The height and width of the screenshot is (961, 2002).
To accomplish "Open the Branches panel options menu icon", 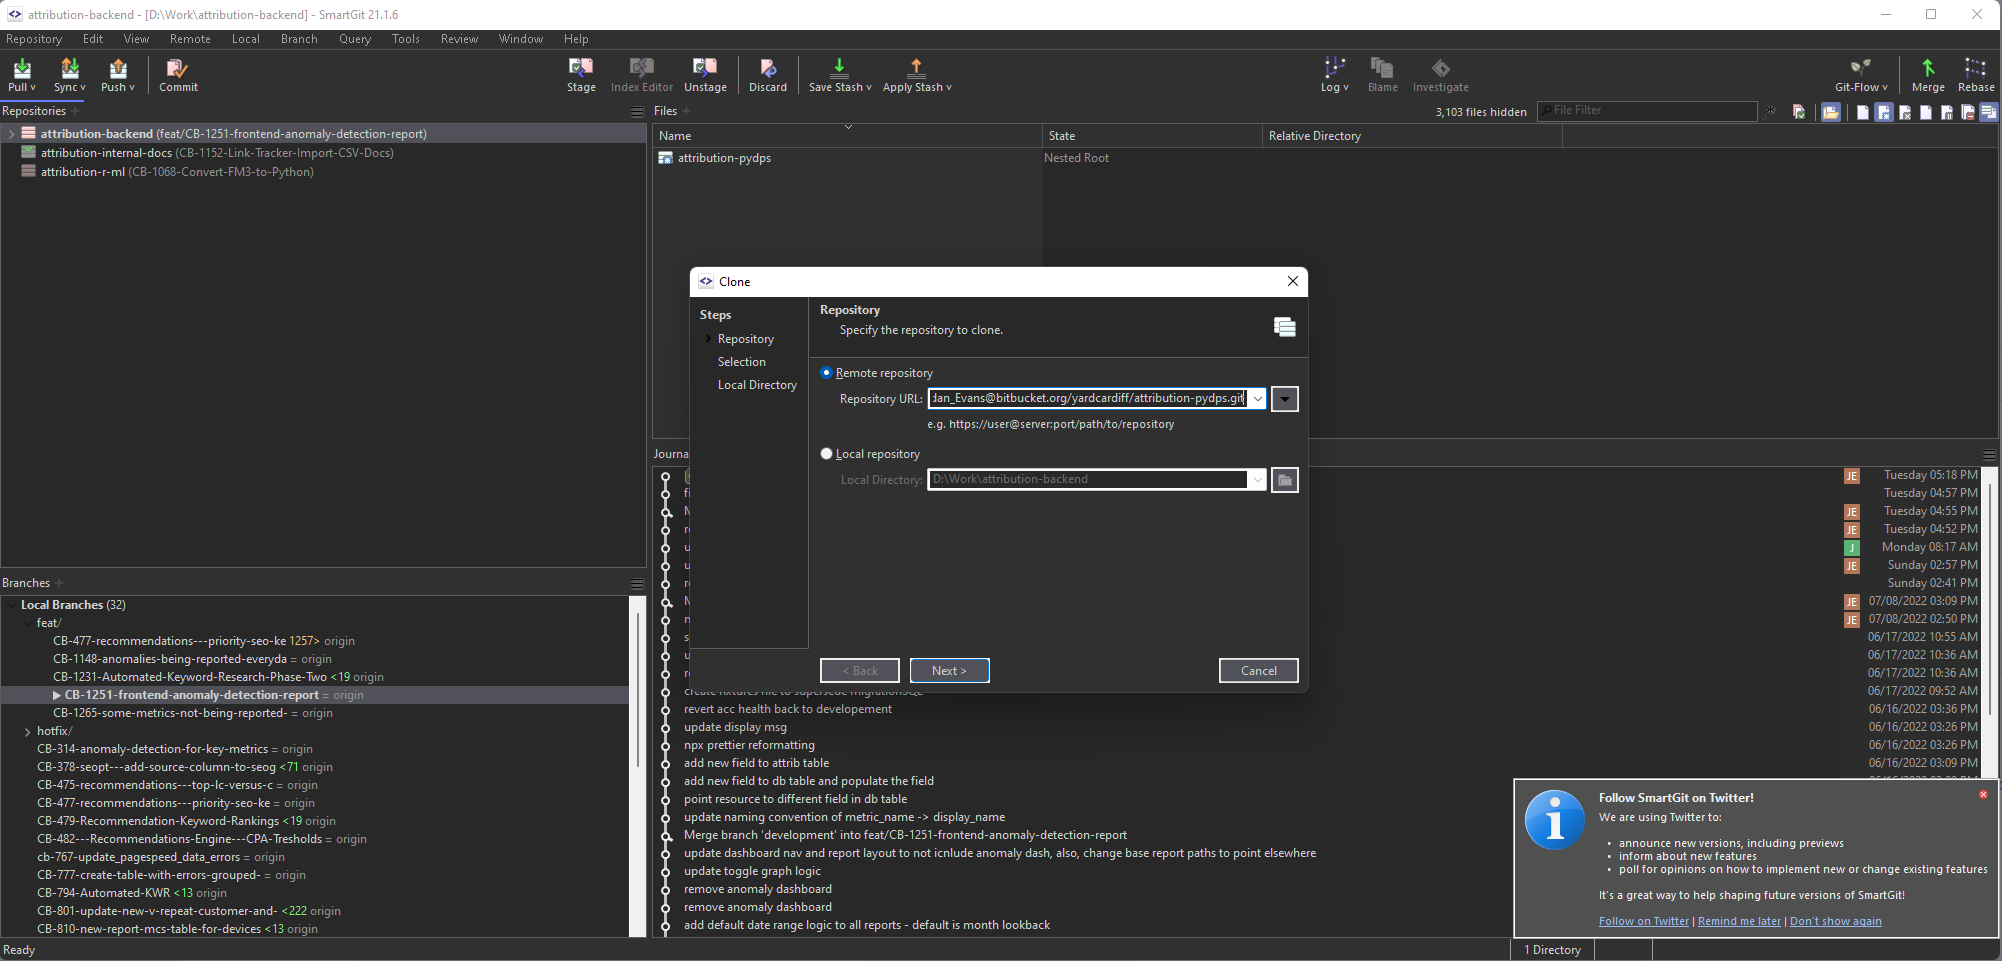I will pyautogui.click(x=637, y=583).
